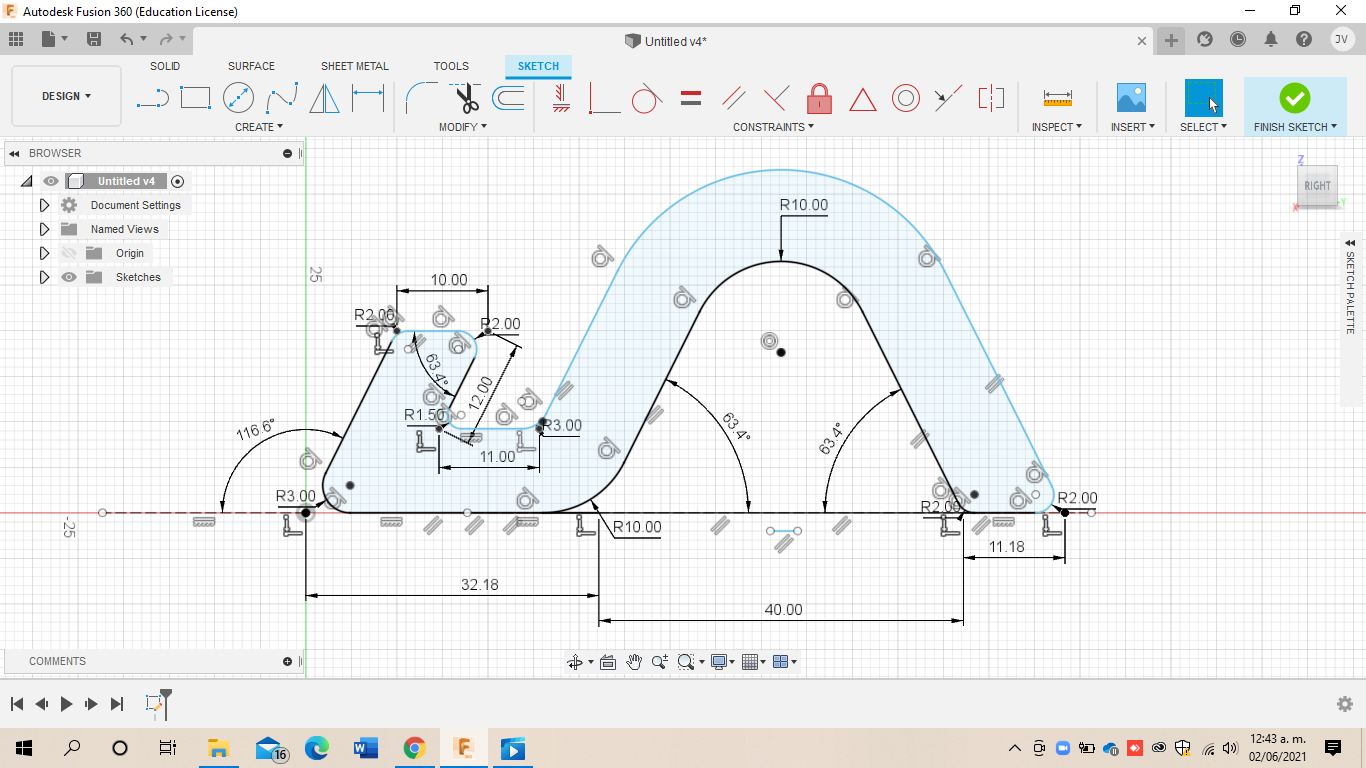Click the timeline Play button

pyautogui.click(x=67, y=704)
